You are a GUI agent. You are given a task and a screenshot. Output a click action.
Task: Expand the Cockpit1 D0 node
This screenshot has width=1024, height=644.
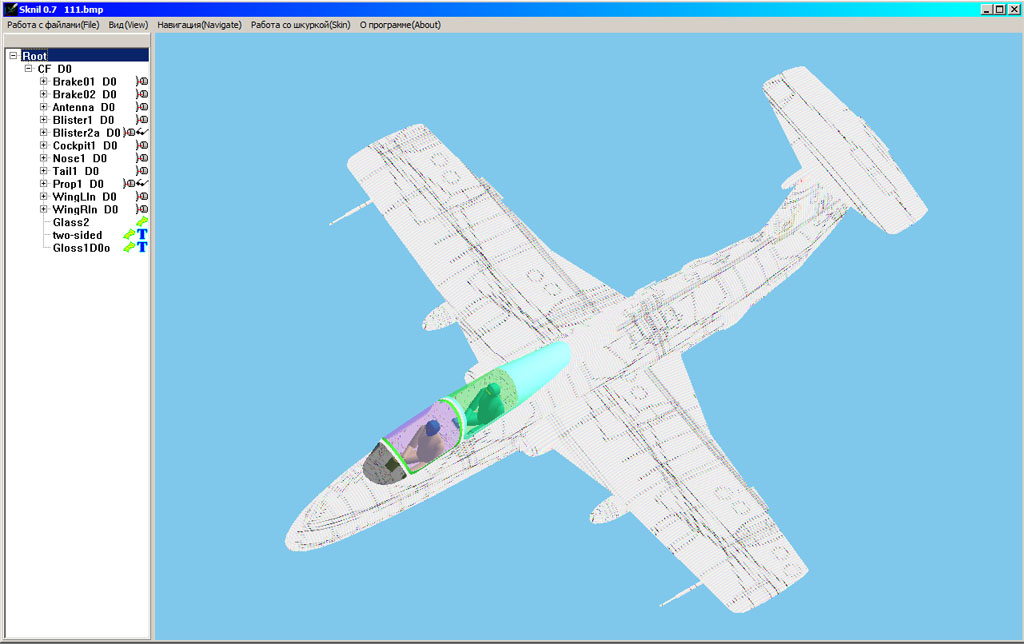[44, 146]
